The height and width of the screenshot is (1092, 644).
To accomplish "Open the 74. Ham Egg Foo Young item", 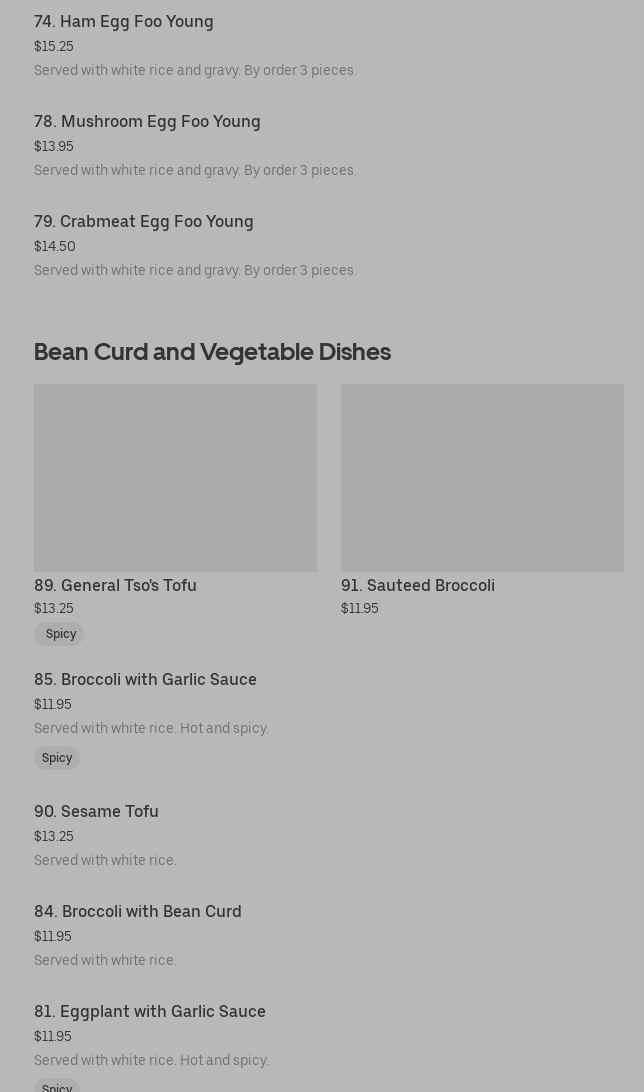I will click(124, 21).
